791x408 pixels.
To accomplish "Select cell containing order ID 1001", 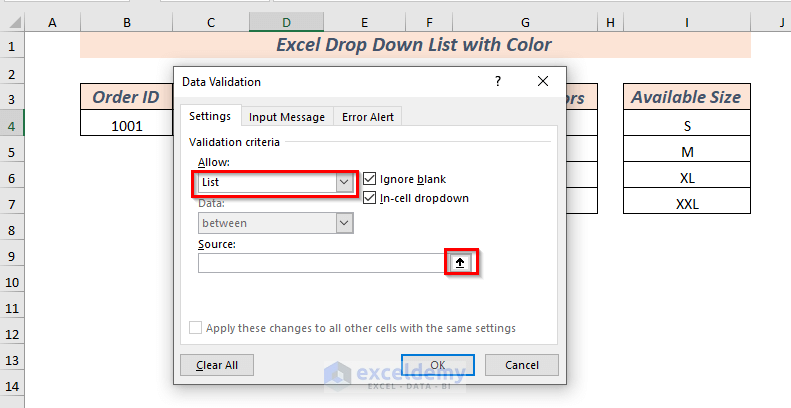I will click(127, 126).
